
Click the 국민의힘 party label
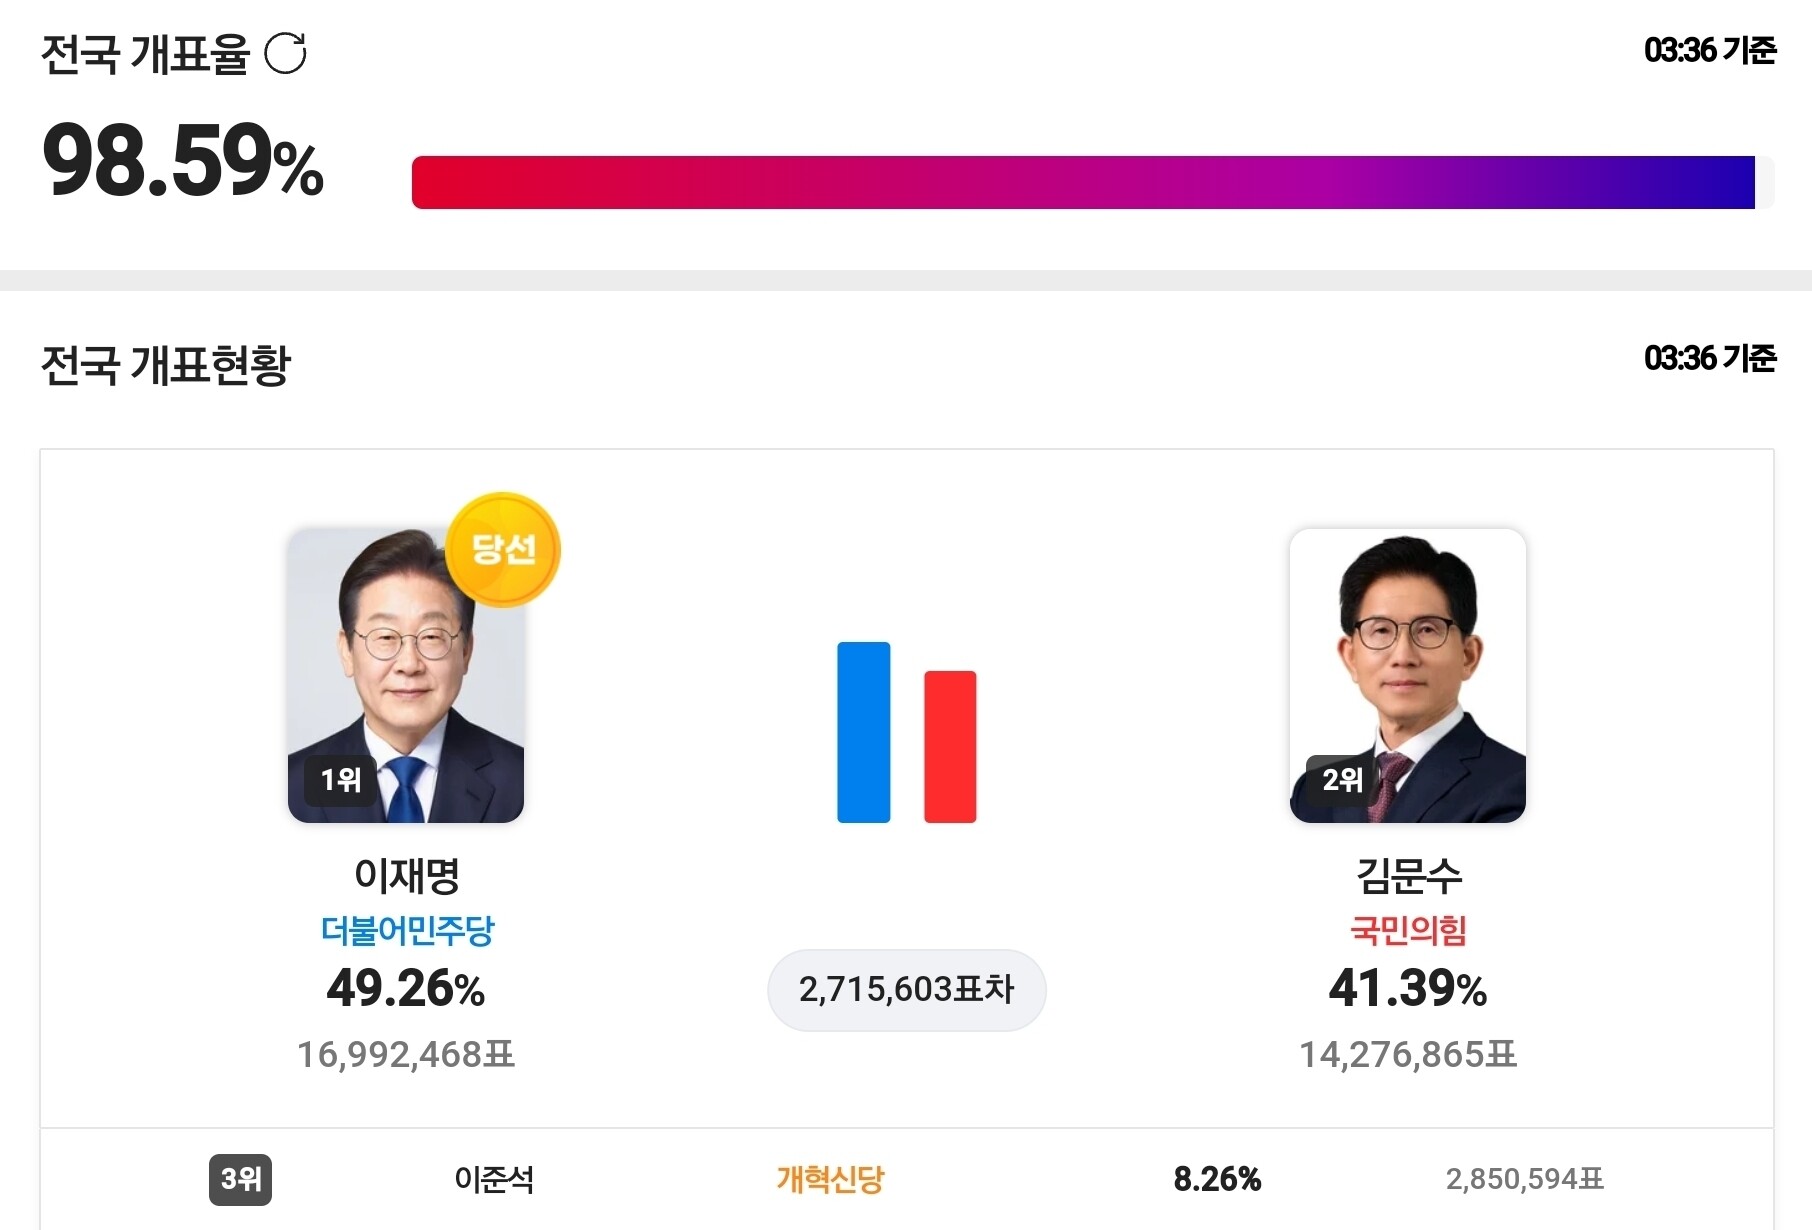[x=1408, y=931]
